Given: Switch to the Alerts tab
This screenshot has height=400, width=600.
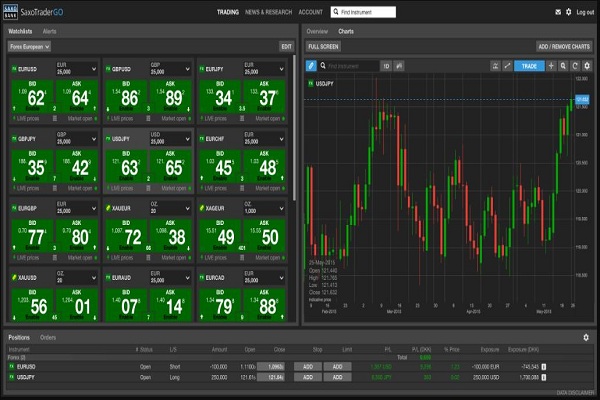Looking at the screenshot, I should [x=49, y=31].
